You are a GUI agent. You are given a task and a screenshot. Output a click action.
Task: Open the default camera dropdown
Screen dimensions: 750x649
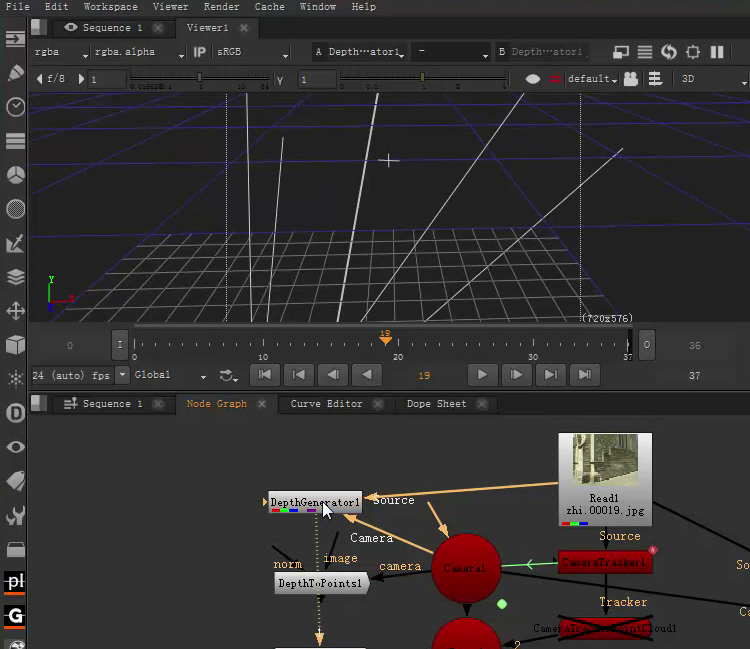coord(593,79)
